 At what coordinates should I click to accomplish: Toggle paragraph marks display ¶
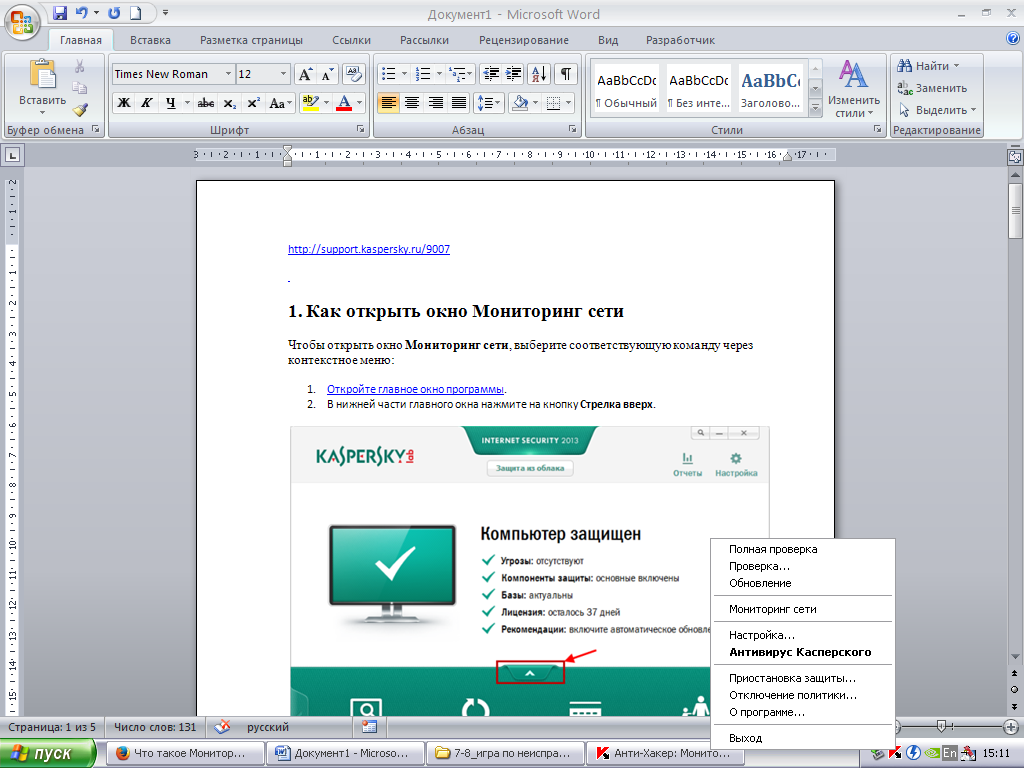pos(566,74)
